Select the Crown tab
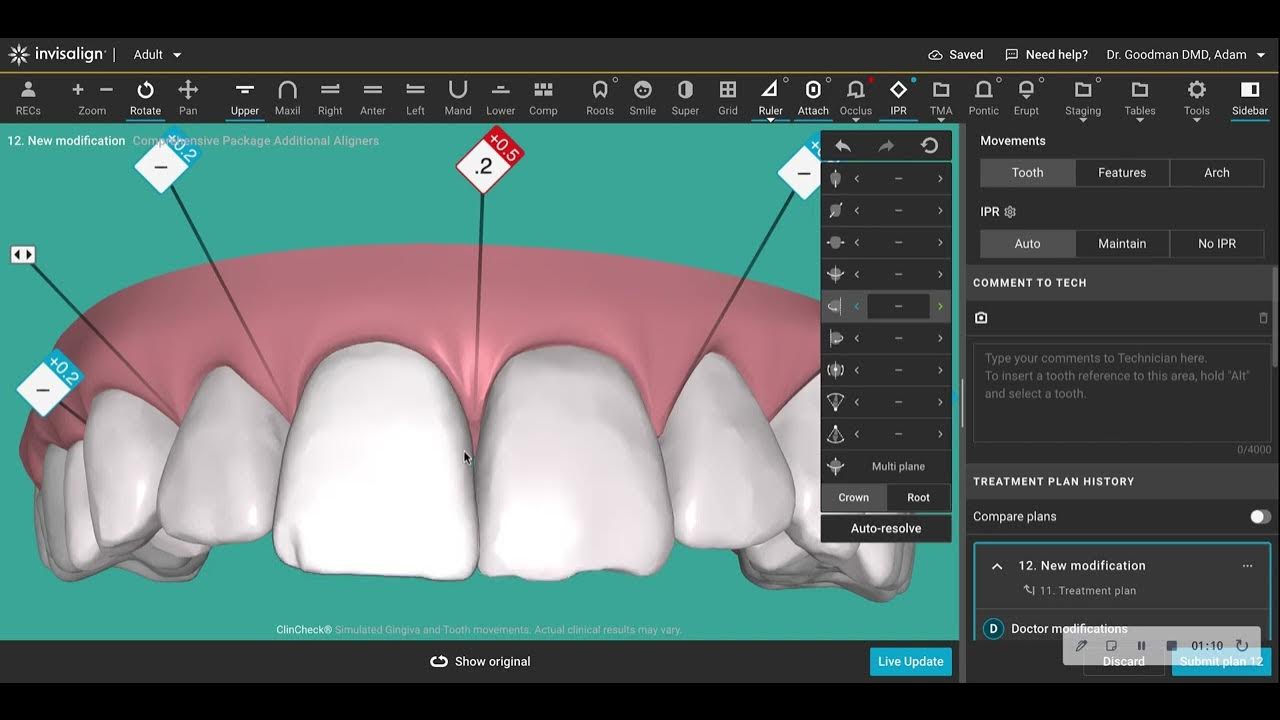 (854, 497)
